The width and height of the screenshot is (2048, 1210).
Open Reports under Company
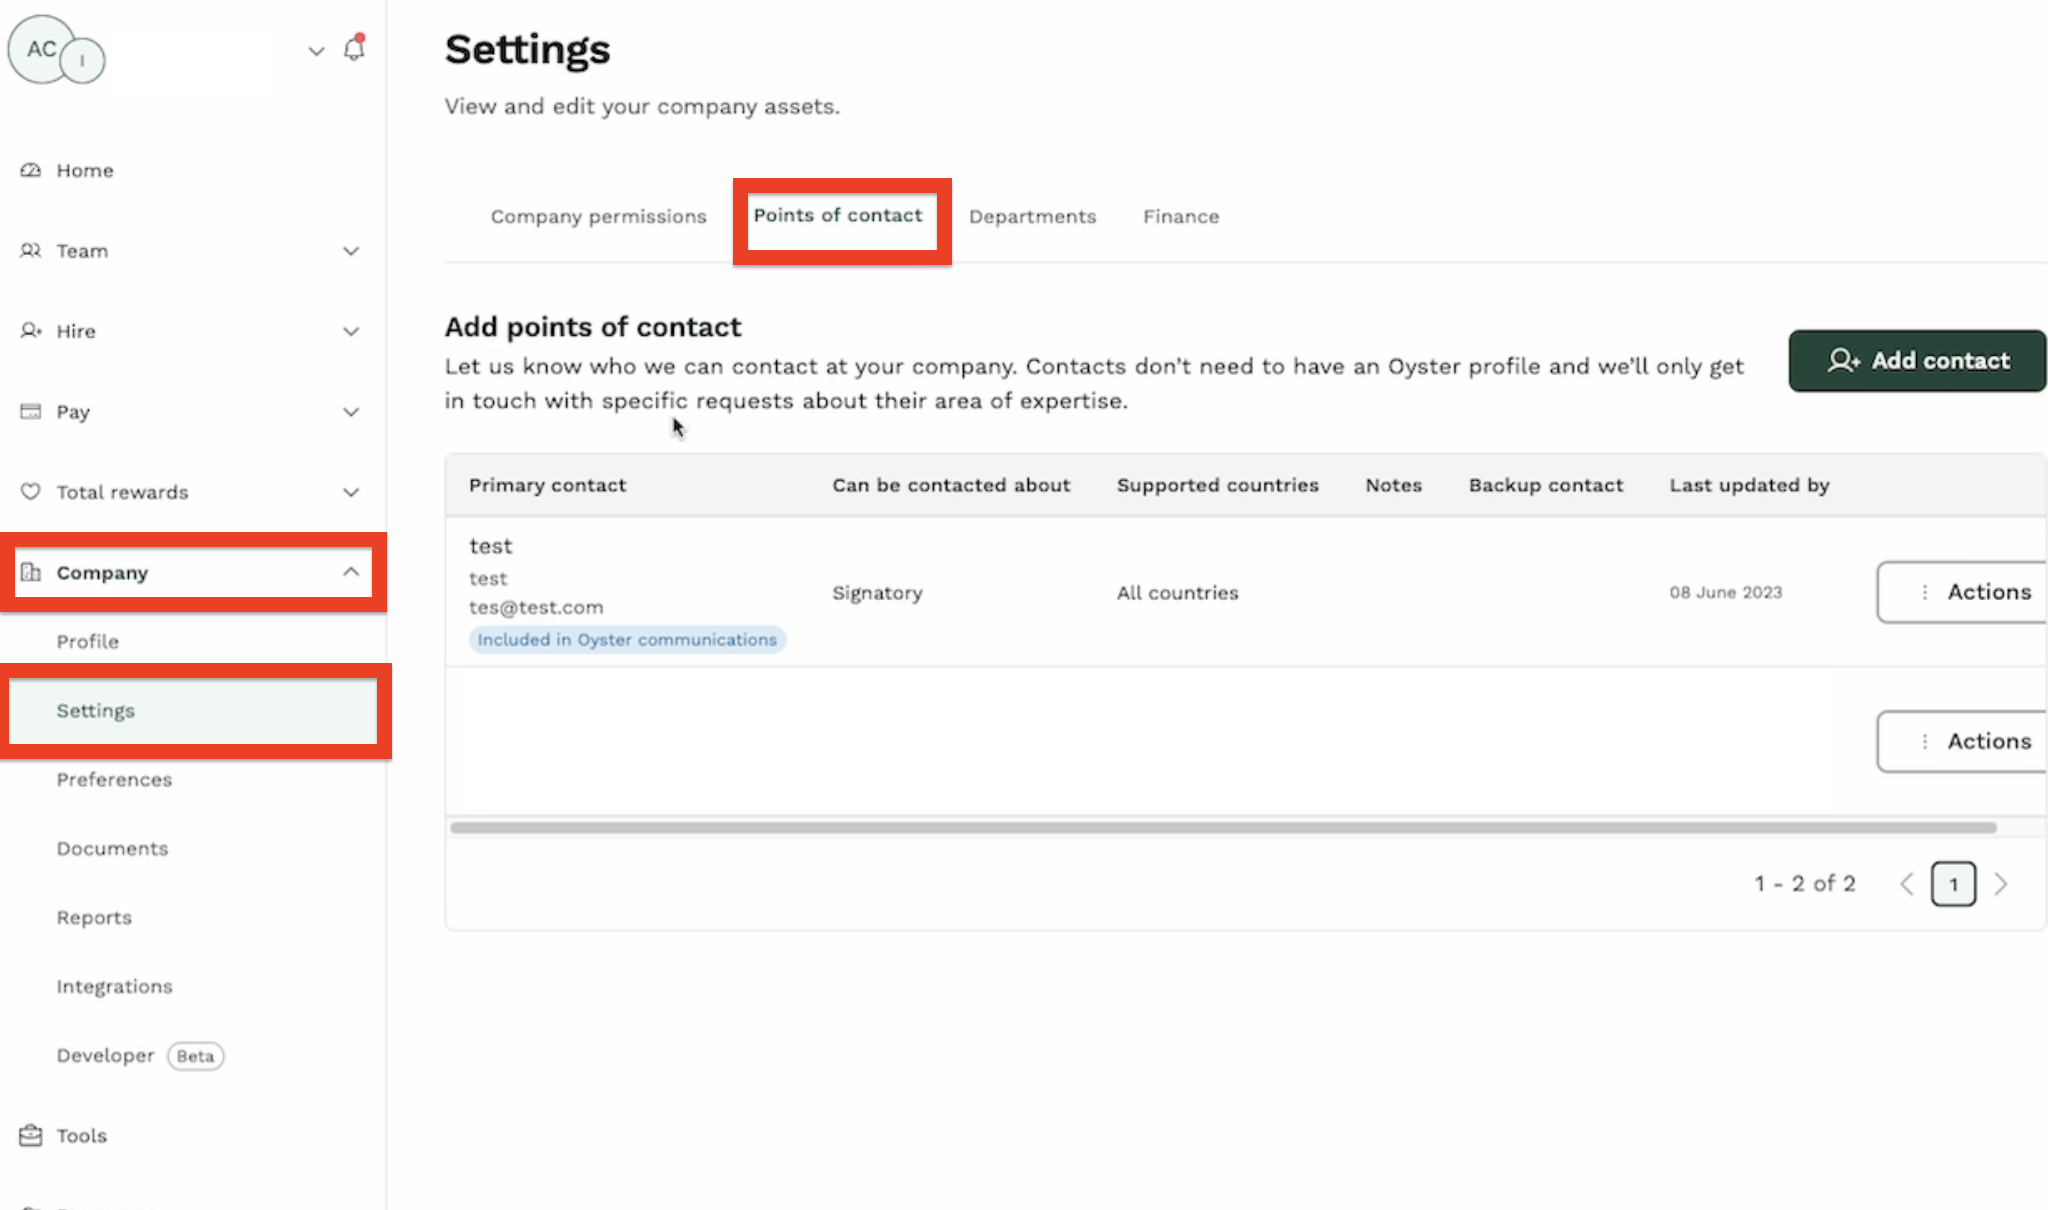tap(94, 918)
